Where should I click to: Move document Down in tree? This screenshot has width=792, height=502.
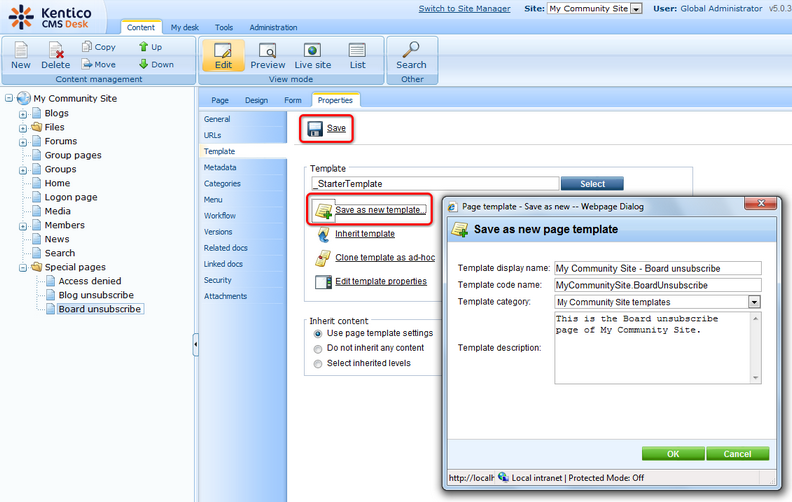[x=157, y=64]
